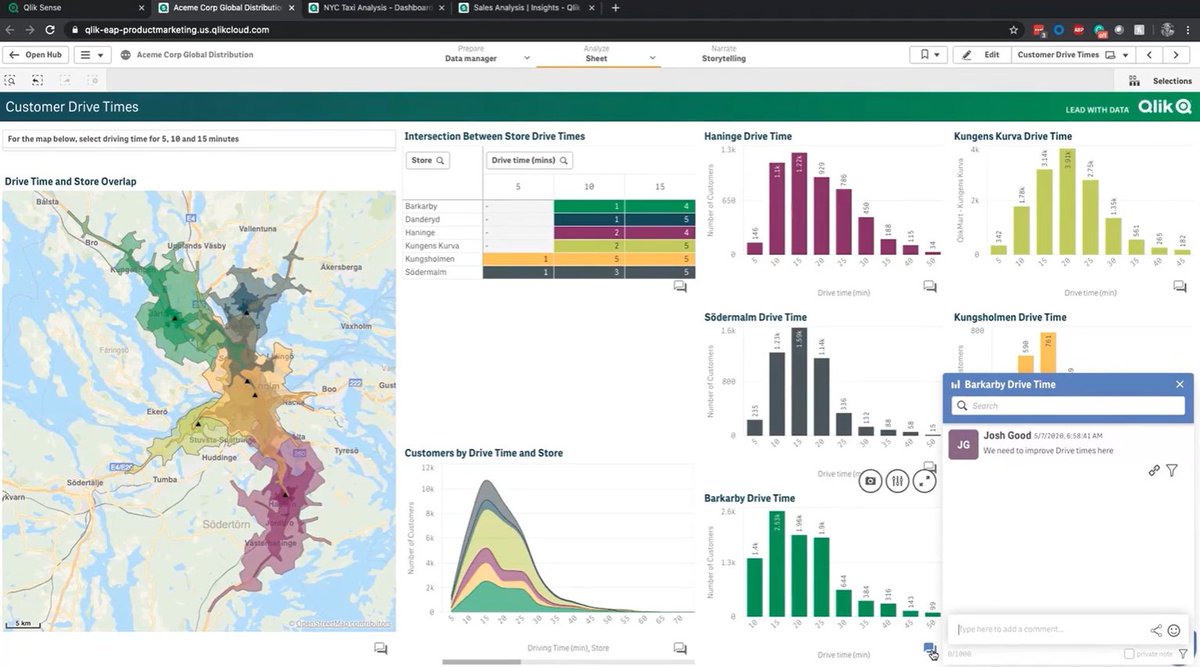Apply selection filter from Josh Good's comment
Image resolution: width=1200 pixels, height=667 pixels.
point(1172,470)
